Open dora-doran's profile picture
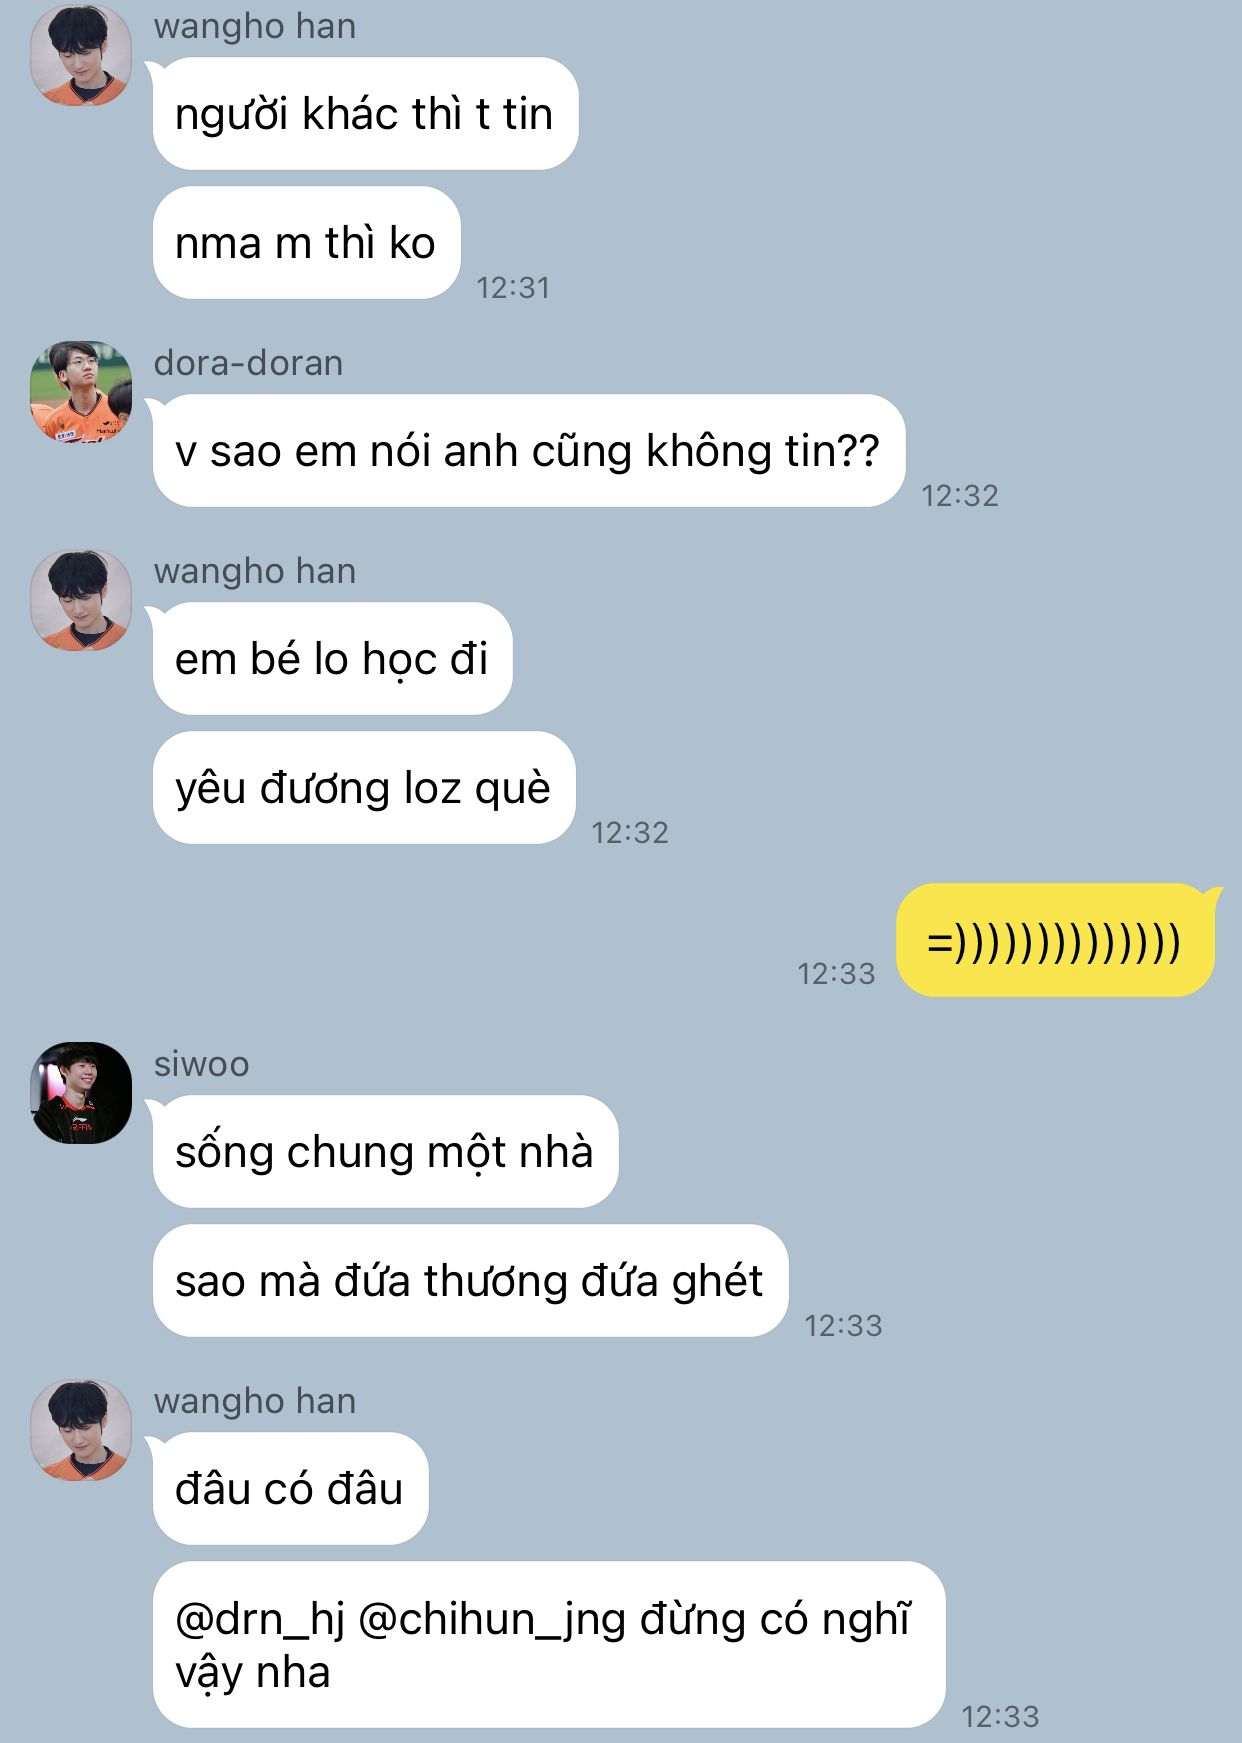1242x1743 pixels. tap(81, 392)
